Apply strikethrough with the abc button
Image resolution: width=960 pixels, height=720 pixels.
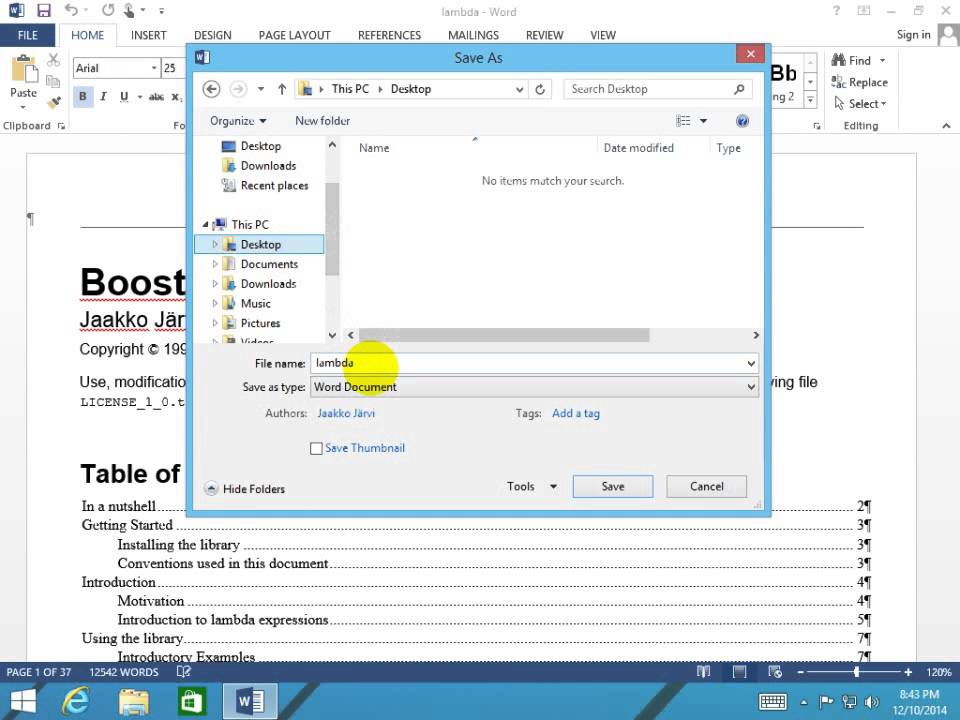pos(156,97)
